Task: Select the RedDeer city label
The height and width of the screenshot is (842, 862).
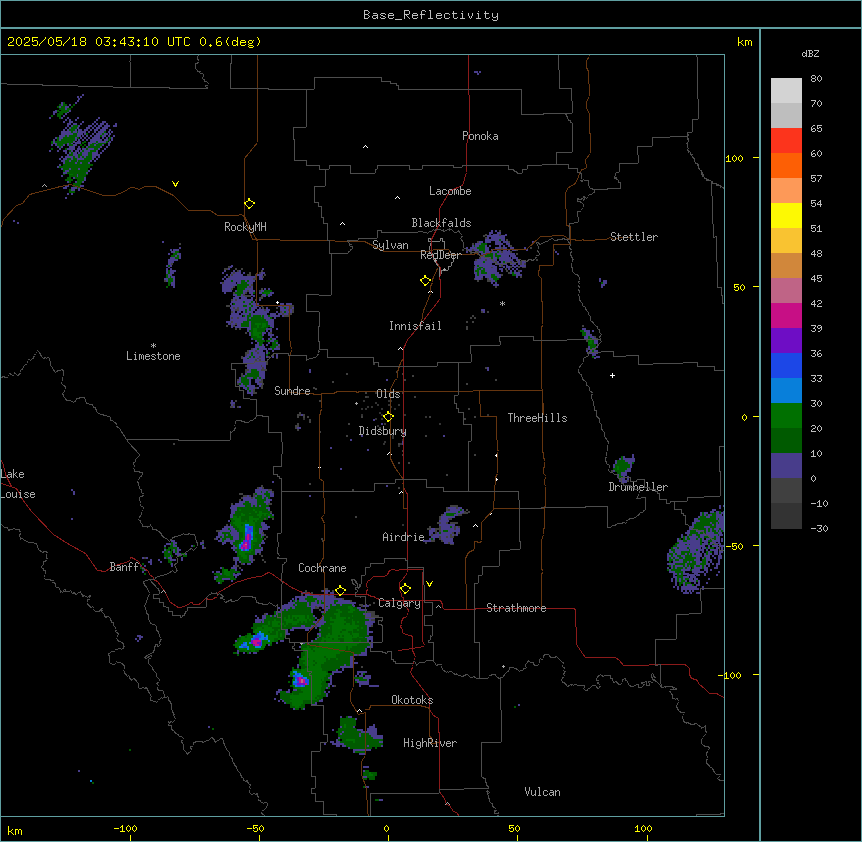Action: [x=440, y=255]
